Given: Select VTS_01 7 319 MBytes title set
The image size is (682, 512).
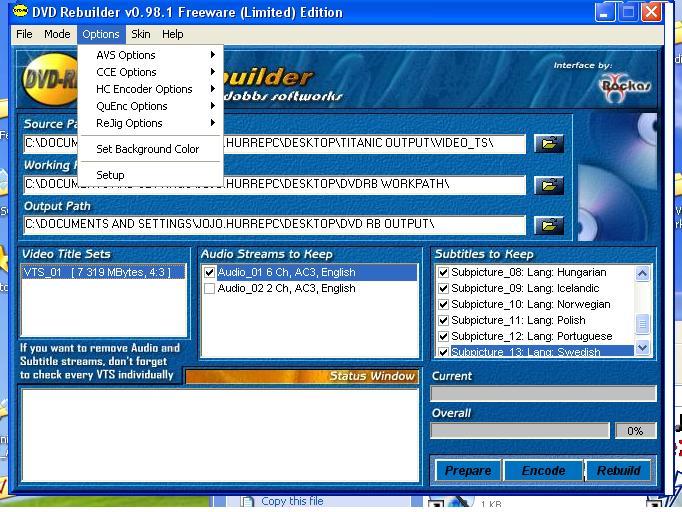Looking at the screenshot, I should (x=104, y=272).
